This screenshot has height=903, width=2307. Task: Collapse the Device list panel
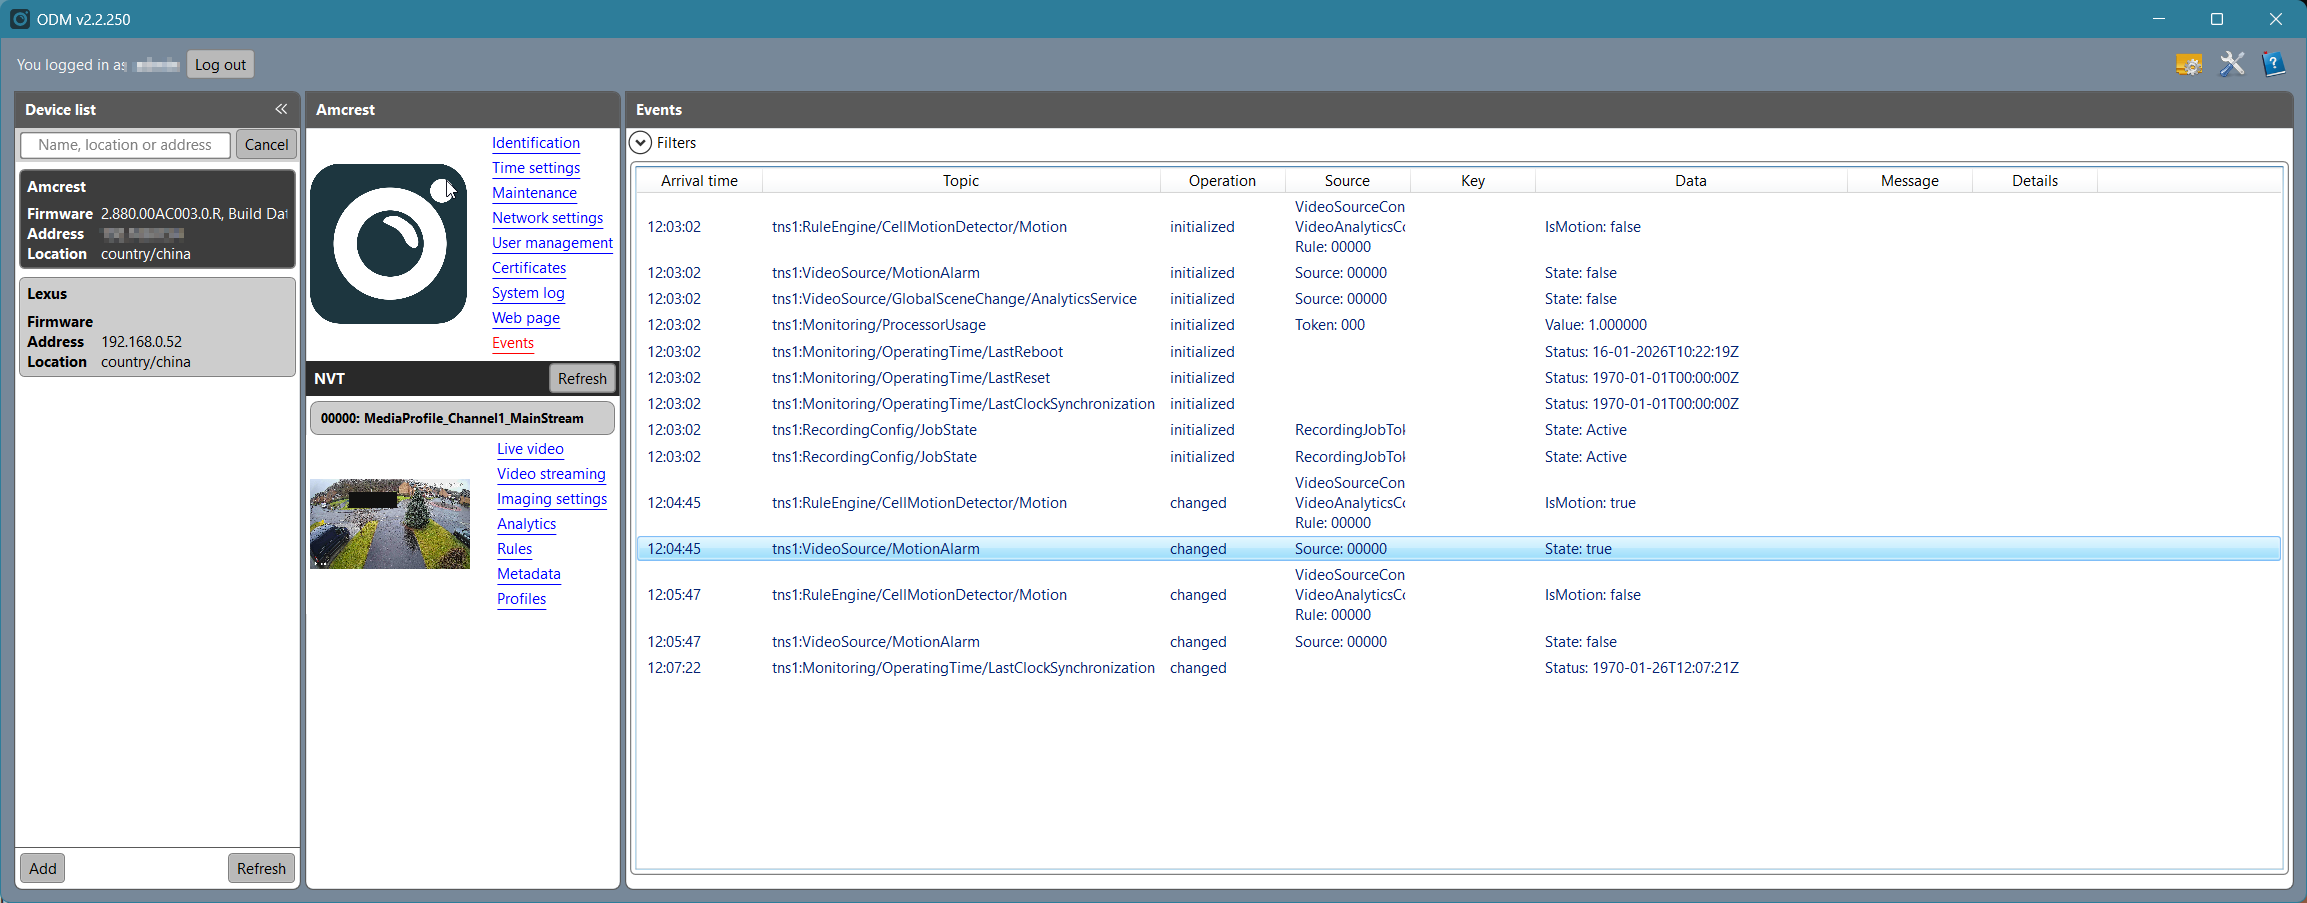[281, 109]
